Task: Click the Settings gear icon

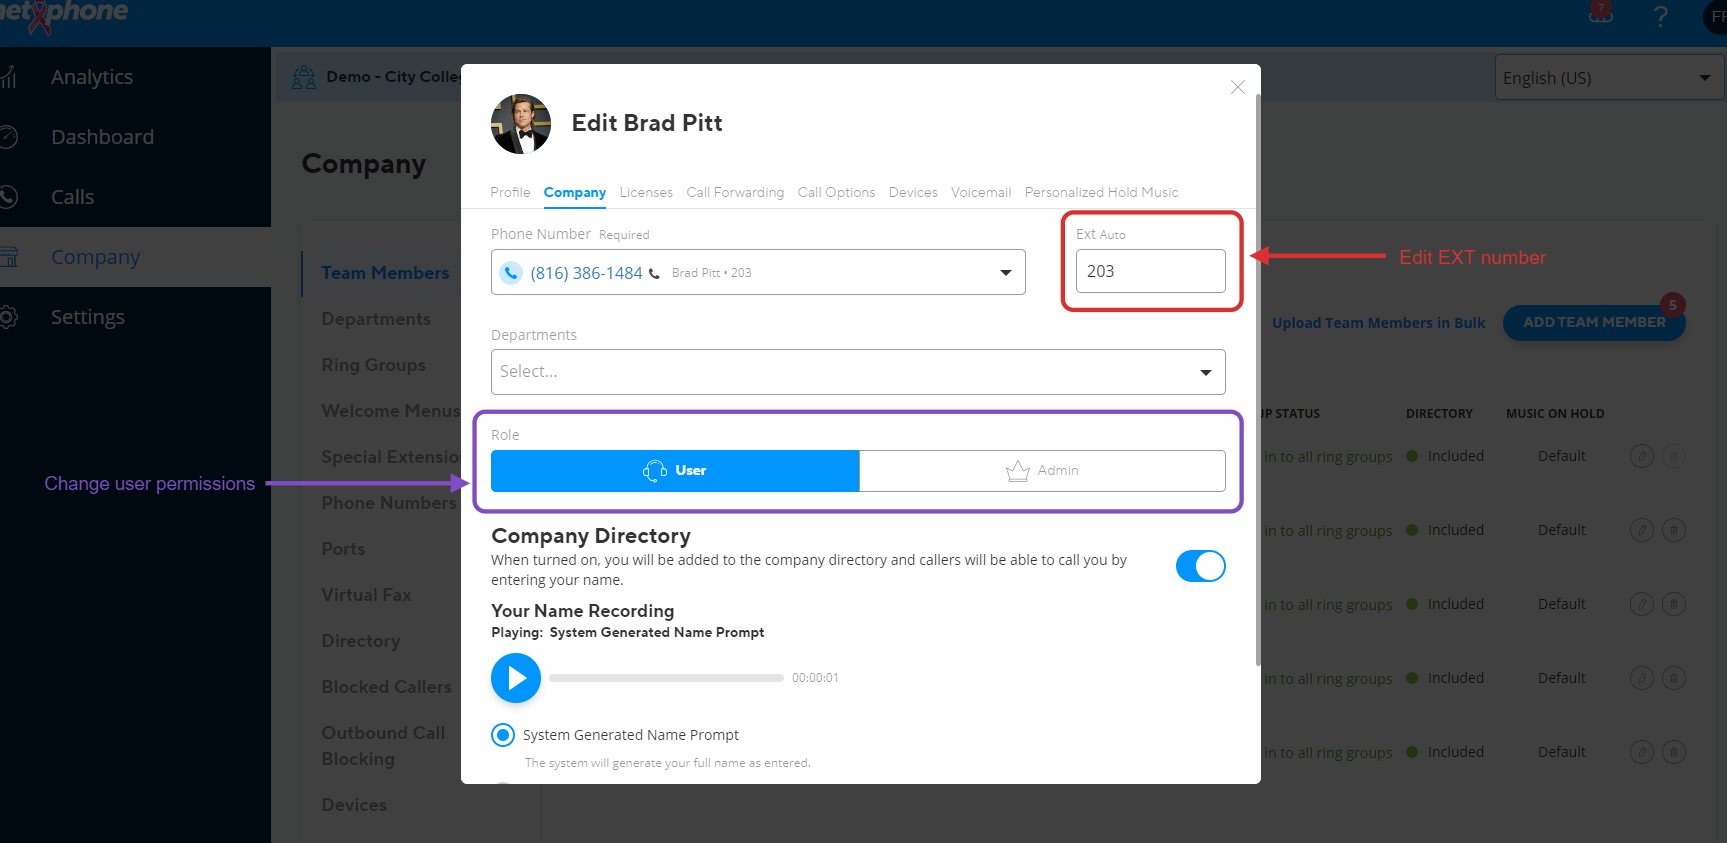Action: pos(8,317)
